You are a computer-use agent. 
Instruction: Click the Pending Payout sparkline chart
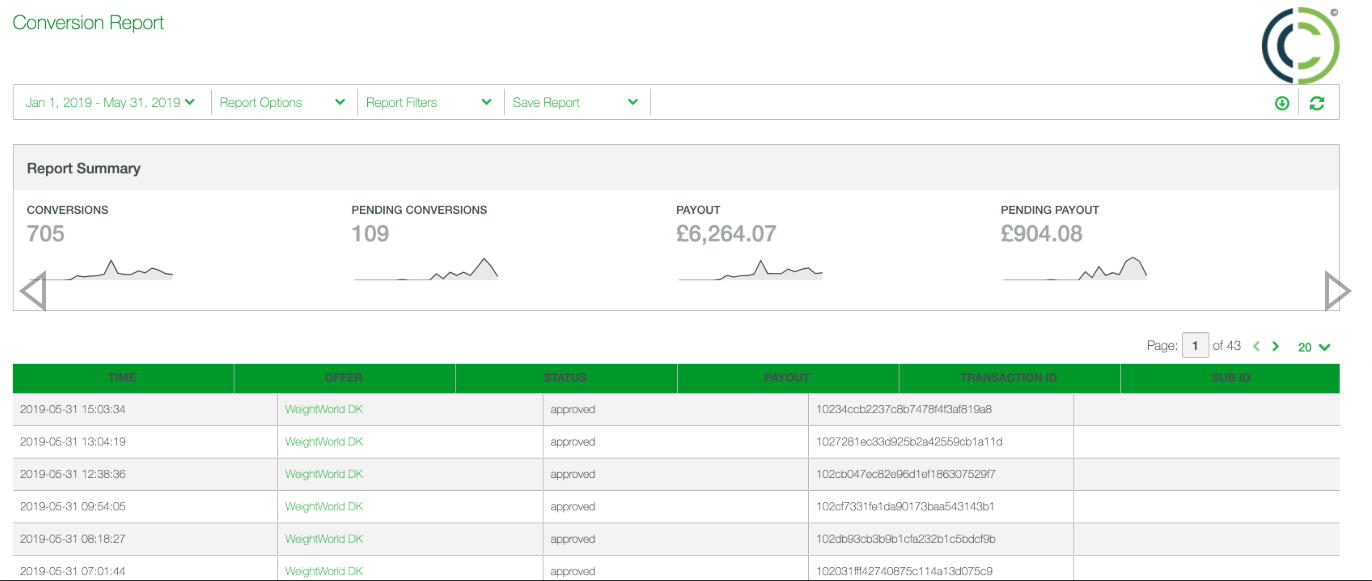(1075, 268)
